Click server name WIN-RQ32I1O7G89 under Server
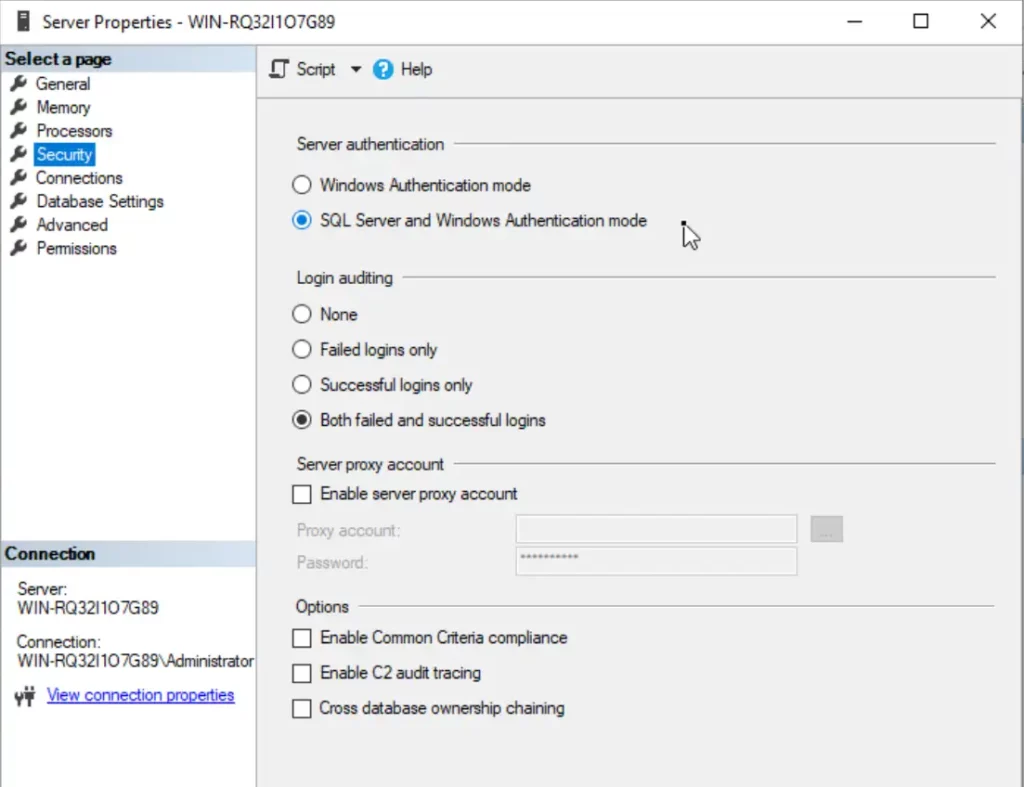The width and height of the screenshot is (1024, 787). tap(88, 608)
